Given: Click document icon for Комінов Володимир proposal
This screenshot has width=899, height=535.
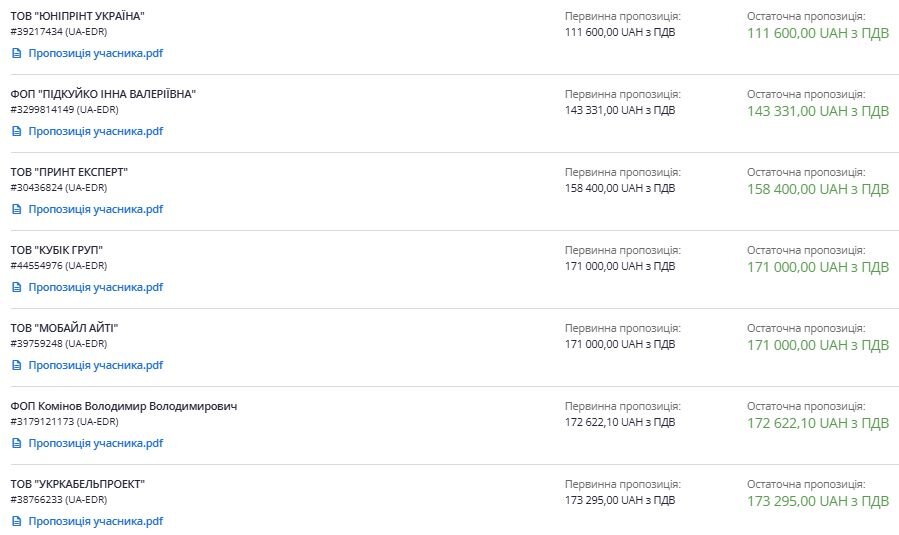Looking at the screenshot, I should 16,443.
